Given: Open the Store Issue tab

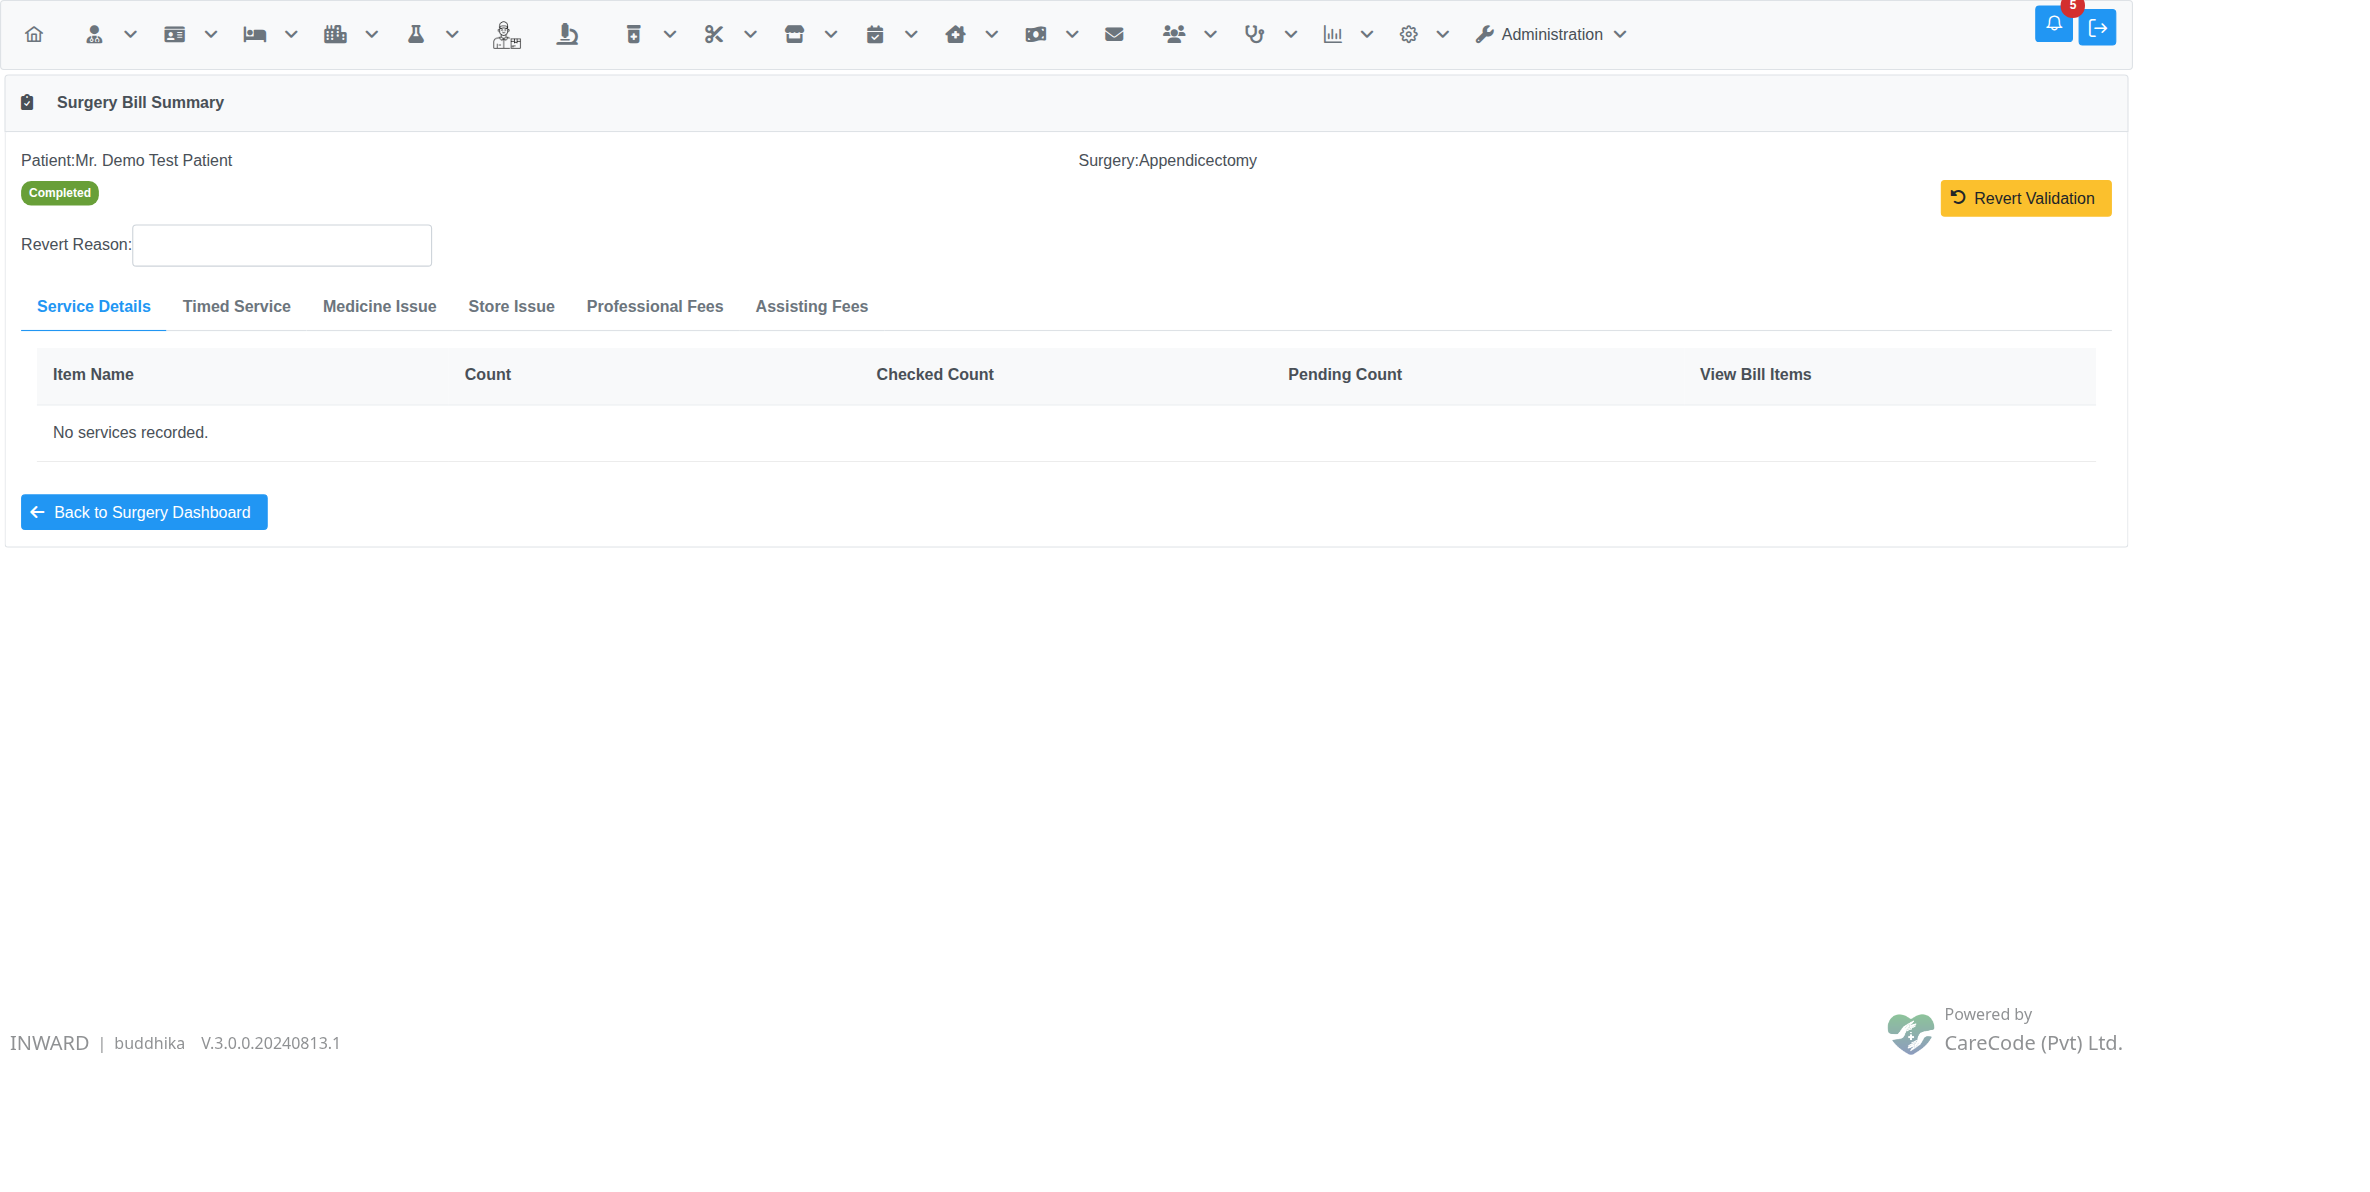Looking at the screenshot, I should click(x=511, y=306).
